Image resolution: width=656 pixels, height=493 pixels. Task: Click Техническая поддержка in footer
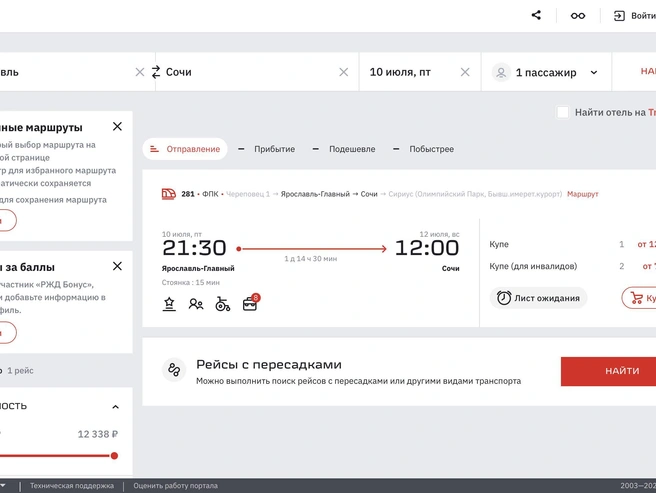[x=72, y=486]
